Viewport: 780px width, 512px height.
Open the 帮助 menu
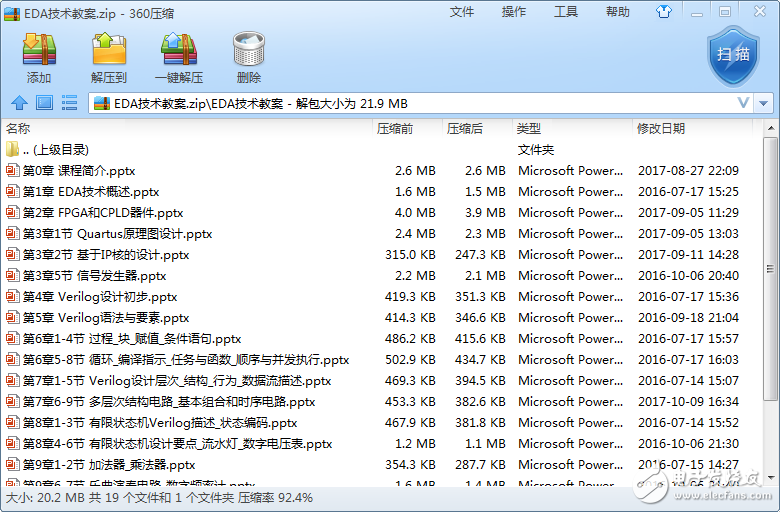[x=618, y=12]
